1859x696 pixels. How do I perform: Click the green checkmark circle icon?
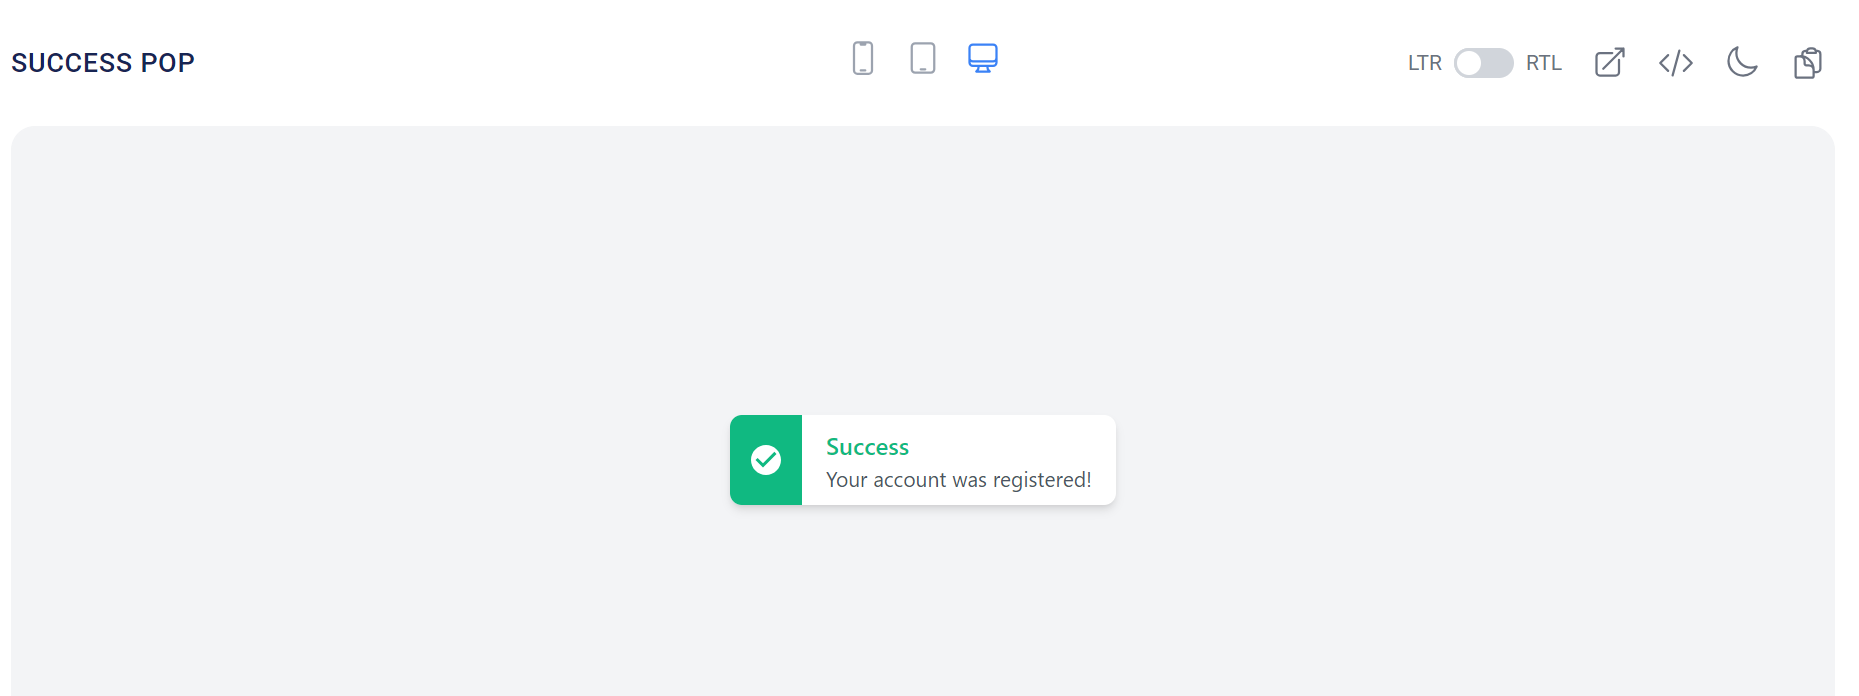coord(766,460)
